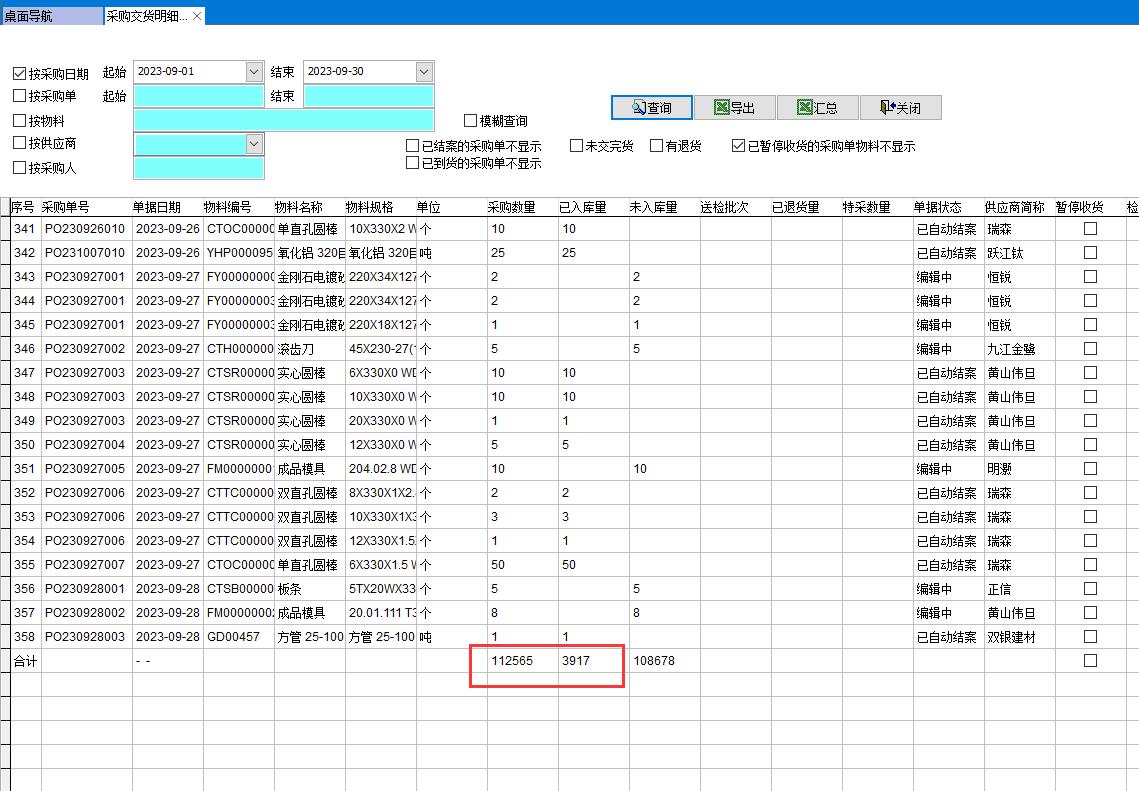Tick the 有退货 checkbox
This screenshot has height=791, width=1139.
tap(656, 146)
